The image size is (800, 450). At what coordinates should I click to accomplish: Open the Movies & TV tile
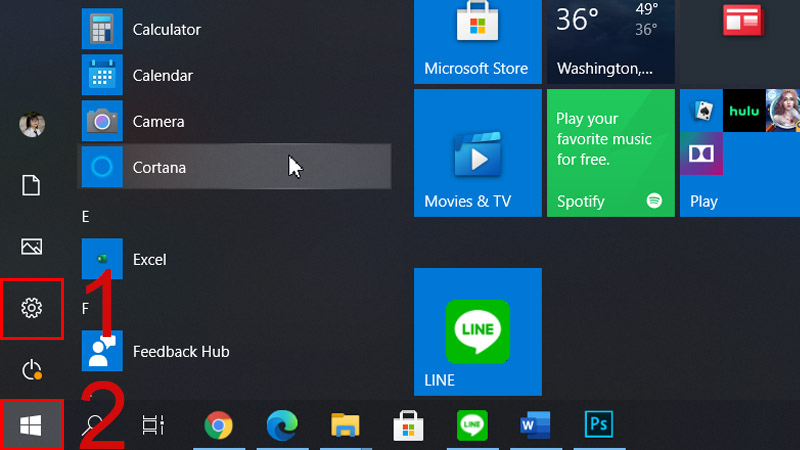(x=478, y=153)
